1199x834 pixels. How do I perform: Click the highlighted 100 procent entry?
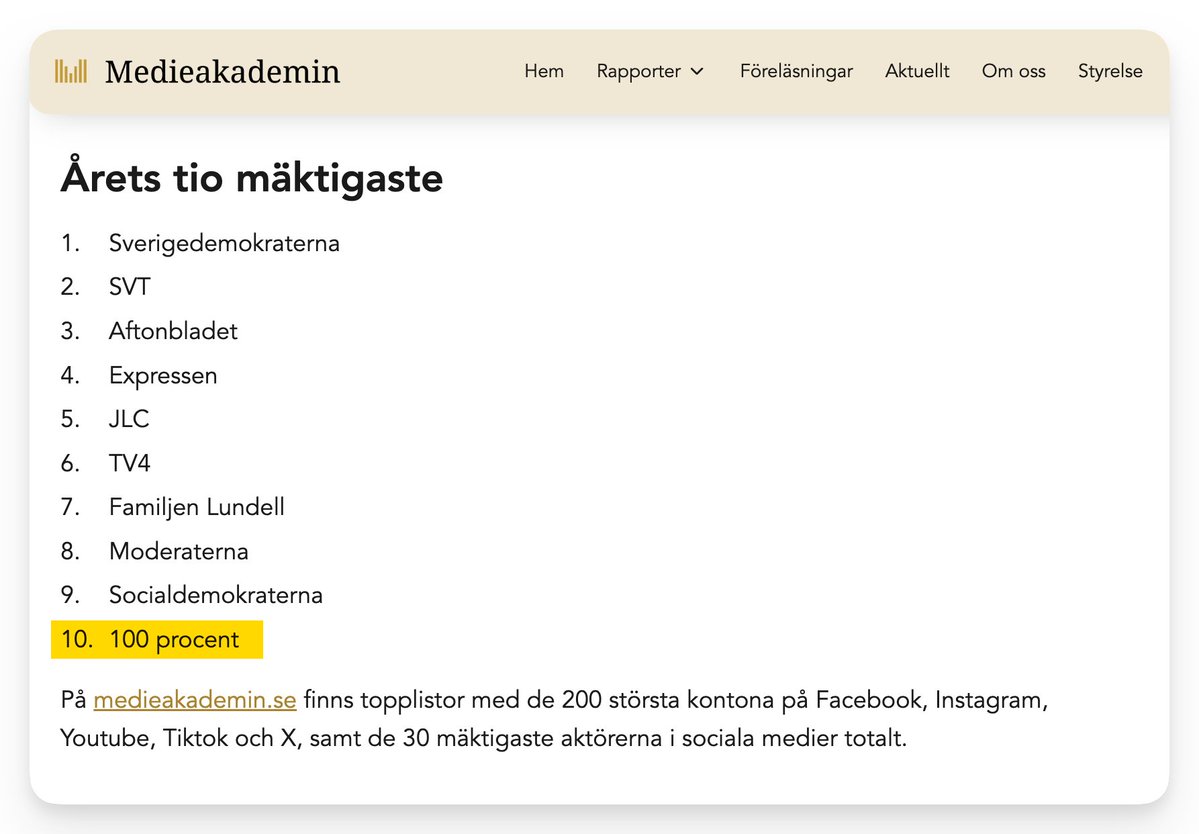(x=157, y=639)
